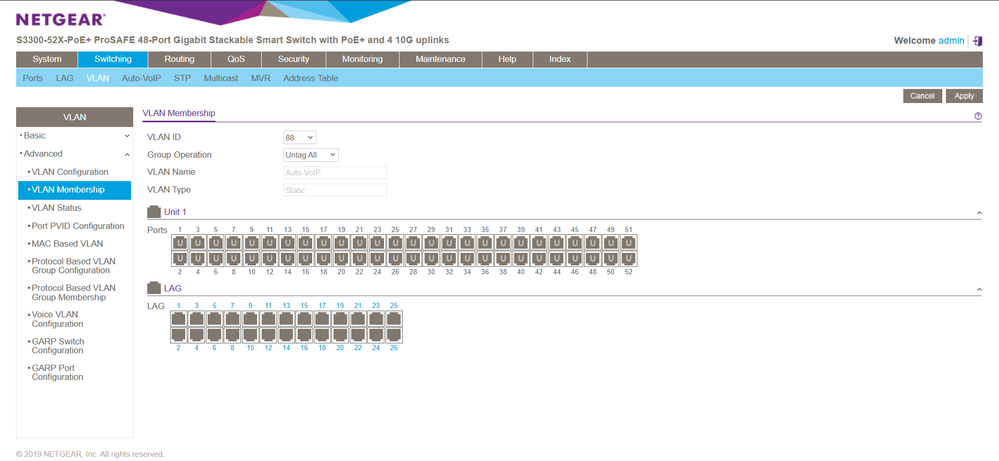
Task: Toggle untagged membership on Unit 1 port 10
Action: click(252, 259)
